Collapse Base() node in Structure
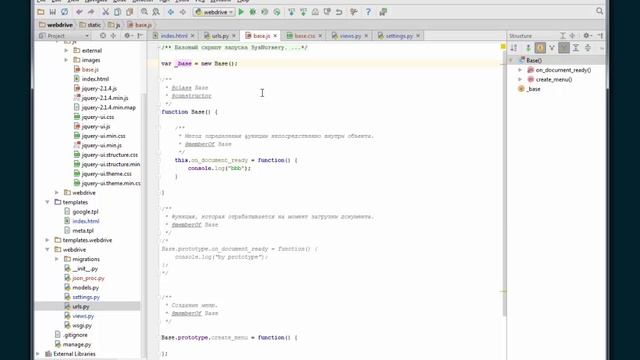The height and width of the screenshot is (360, 640). [x=511, y=60]
